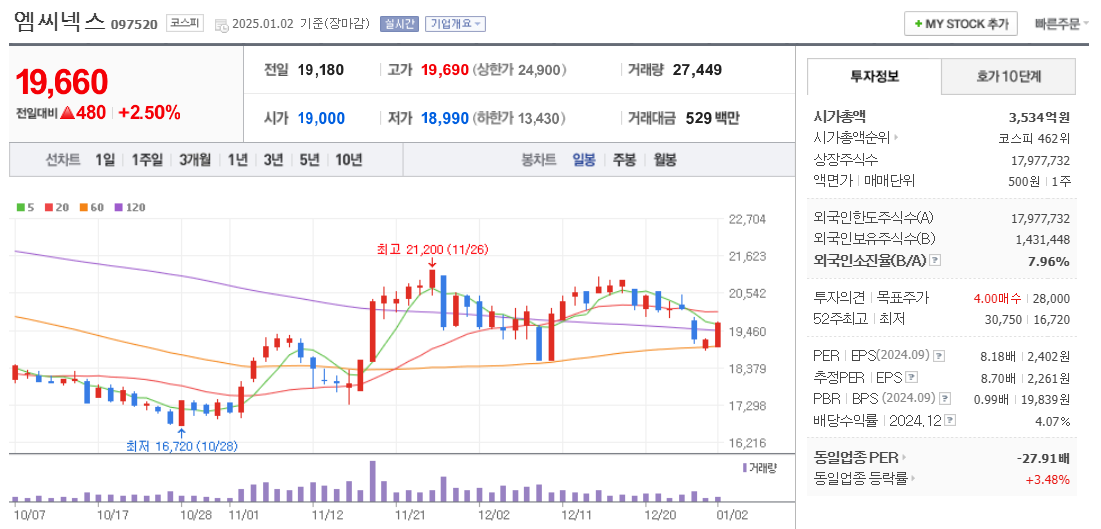Click the clock icon beside the date
This screenshot has width=1101, height=529.
pyautogui.click(x=221, y=25)
